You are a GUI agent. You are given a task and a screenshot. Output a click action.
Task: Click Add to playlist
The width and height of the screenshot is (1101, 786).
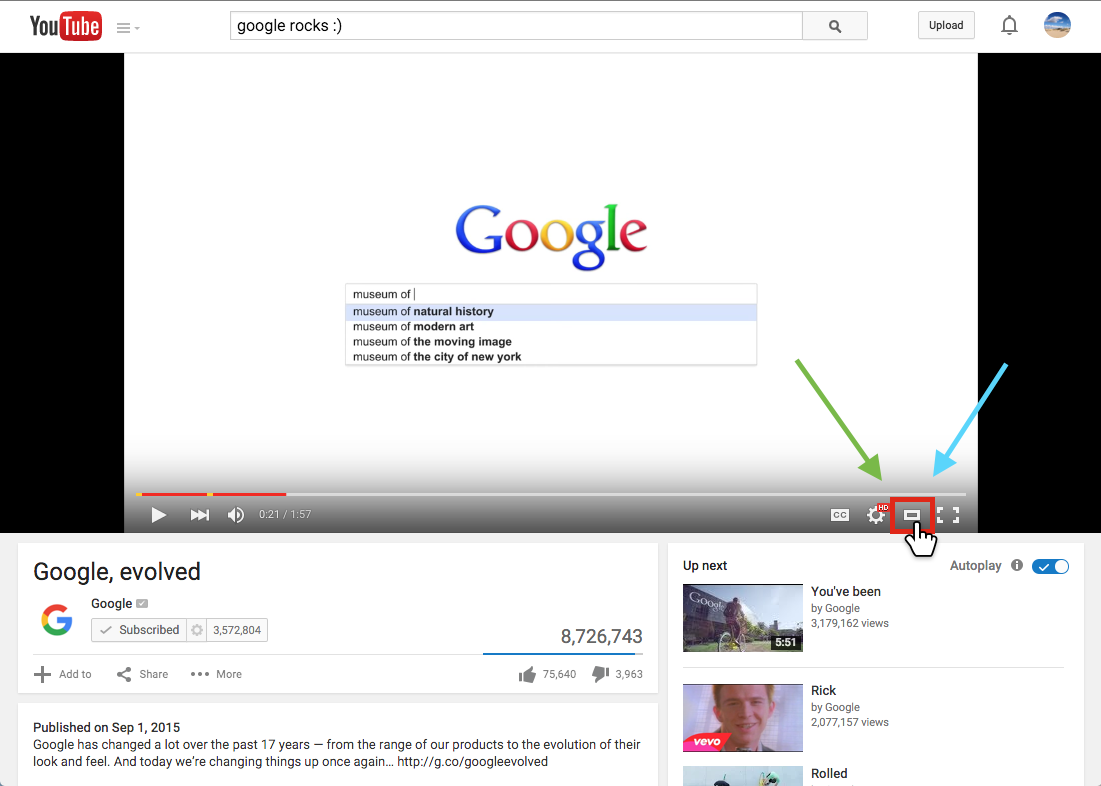click(62, 674)
